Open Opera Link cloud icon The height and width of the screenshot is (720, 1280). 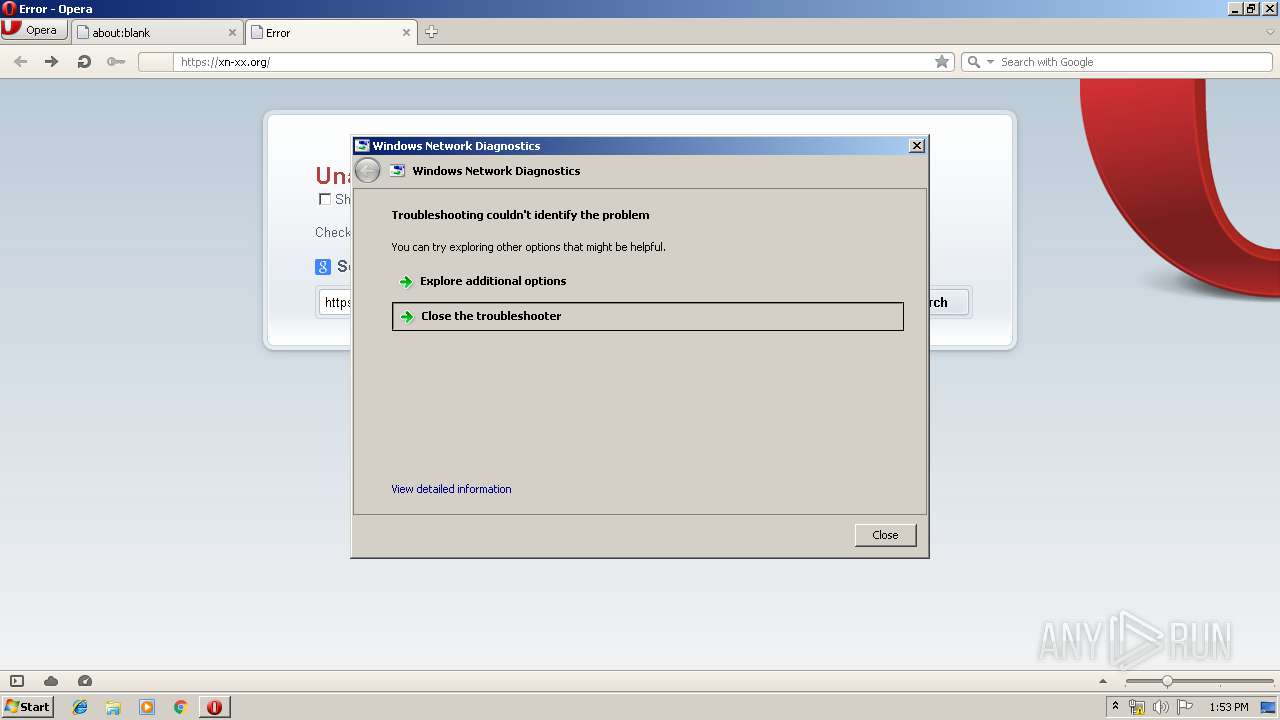[x=51, y=681]
